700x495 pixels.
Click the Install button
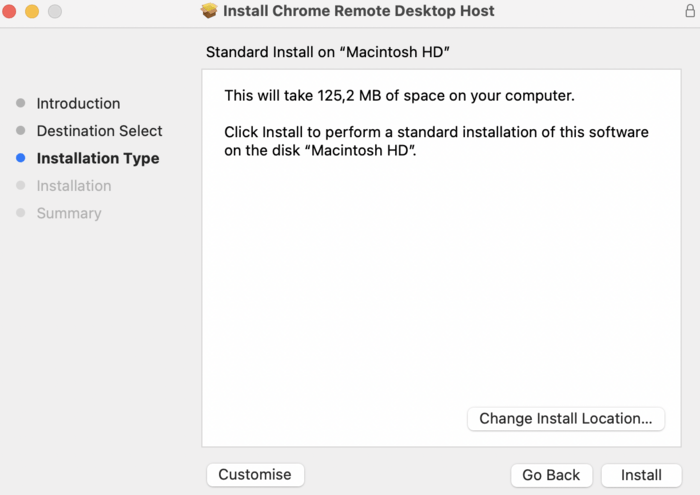coord(641,475)
